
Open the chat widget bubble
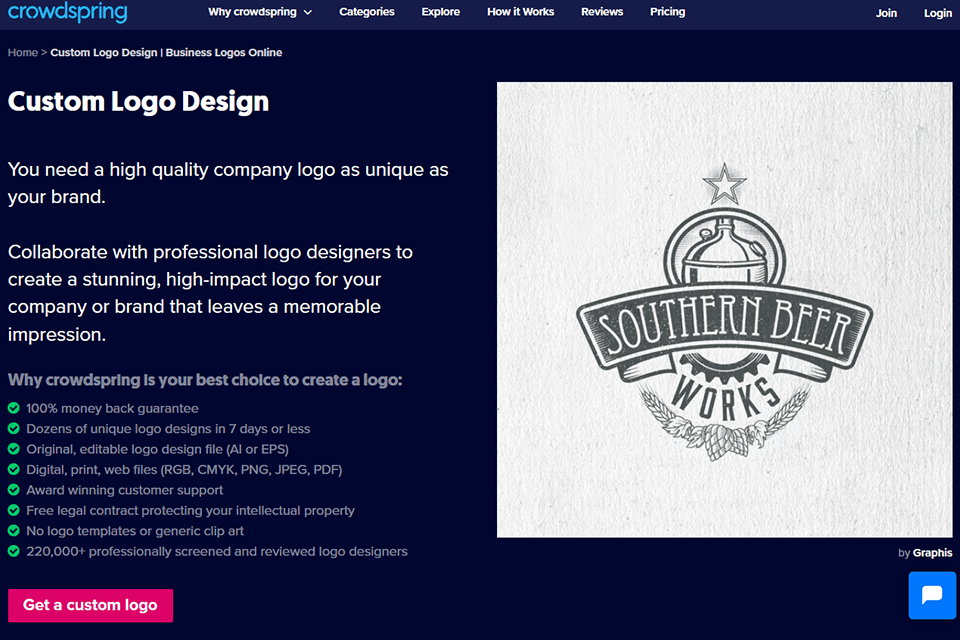coord(931,595)
